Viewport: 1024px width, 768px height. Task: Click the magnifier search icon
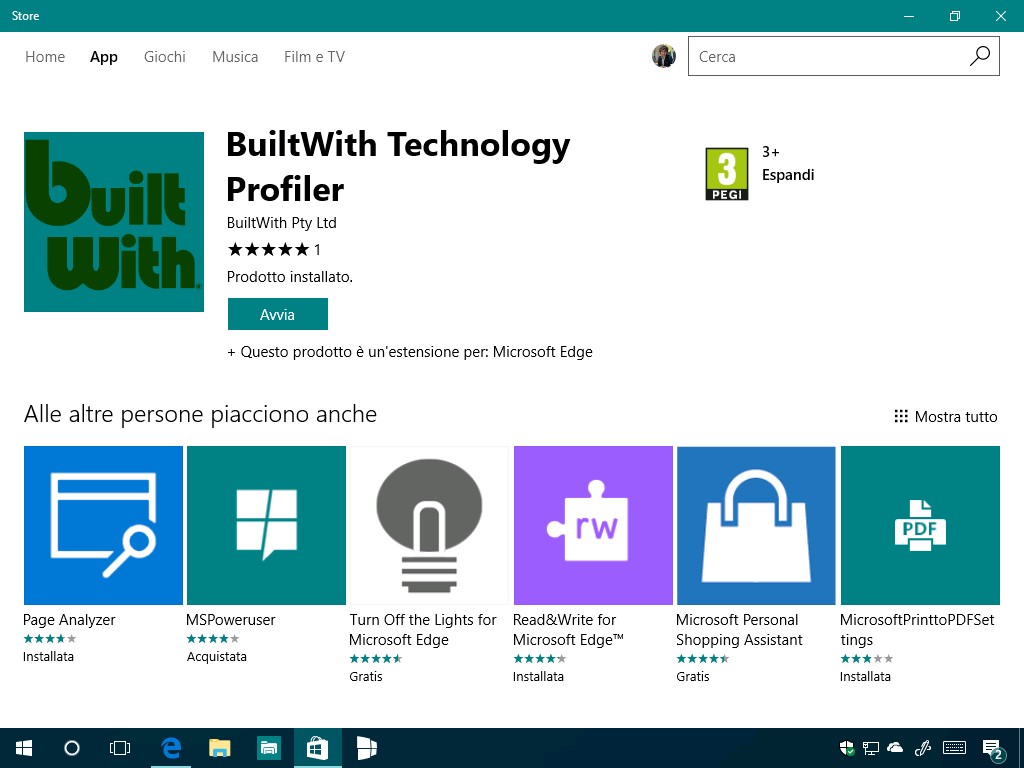click(980, 56)
